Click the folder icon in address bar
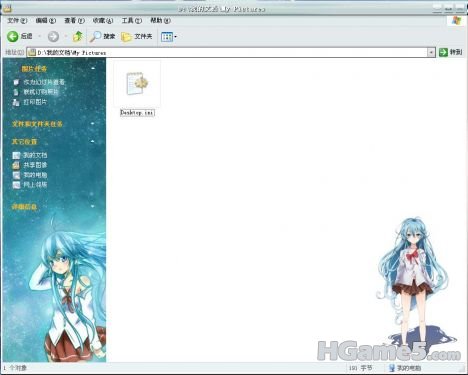 tap(32, 52)
